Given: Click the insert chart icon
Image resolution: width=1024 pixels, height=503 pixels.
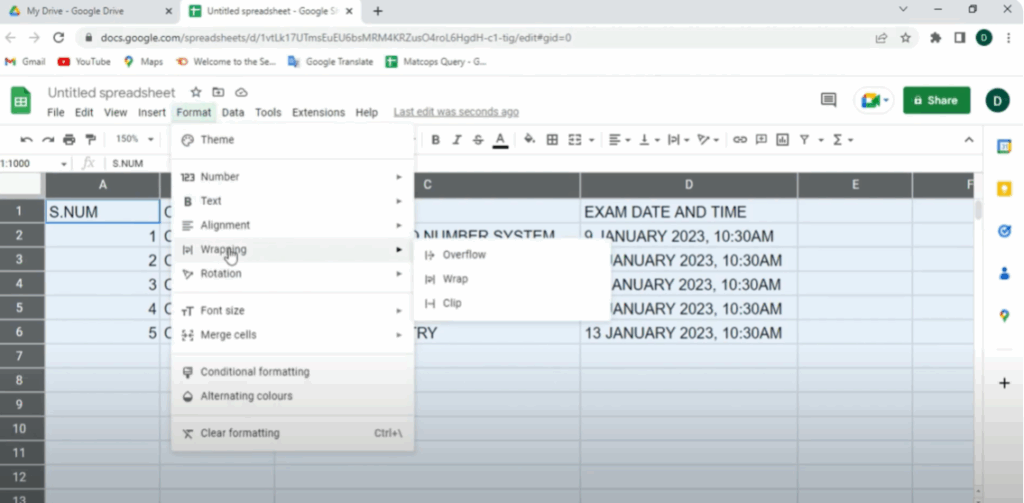Looking at the screenshot, I should coord(783,140).
